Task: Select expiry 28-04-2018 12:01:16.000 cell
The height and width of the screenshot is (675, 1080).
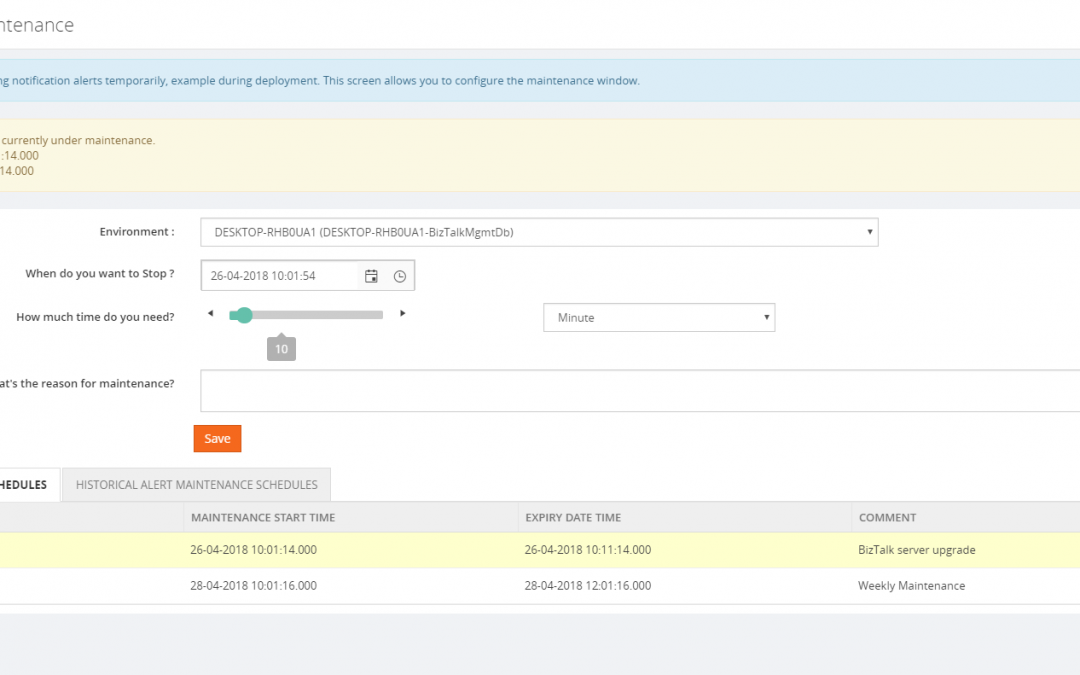Action: tap(588, 585)
